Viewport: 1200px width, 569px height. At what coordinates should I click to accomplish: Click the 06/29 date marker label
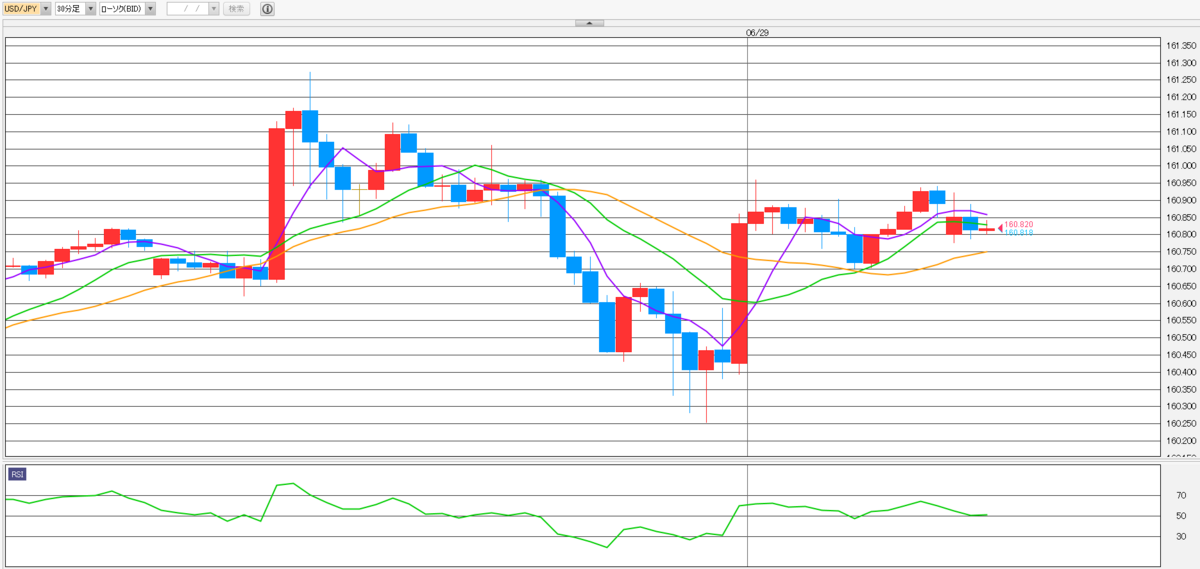(x=757, y=32)
